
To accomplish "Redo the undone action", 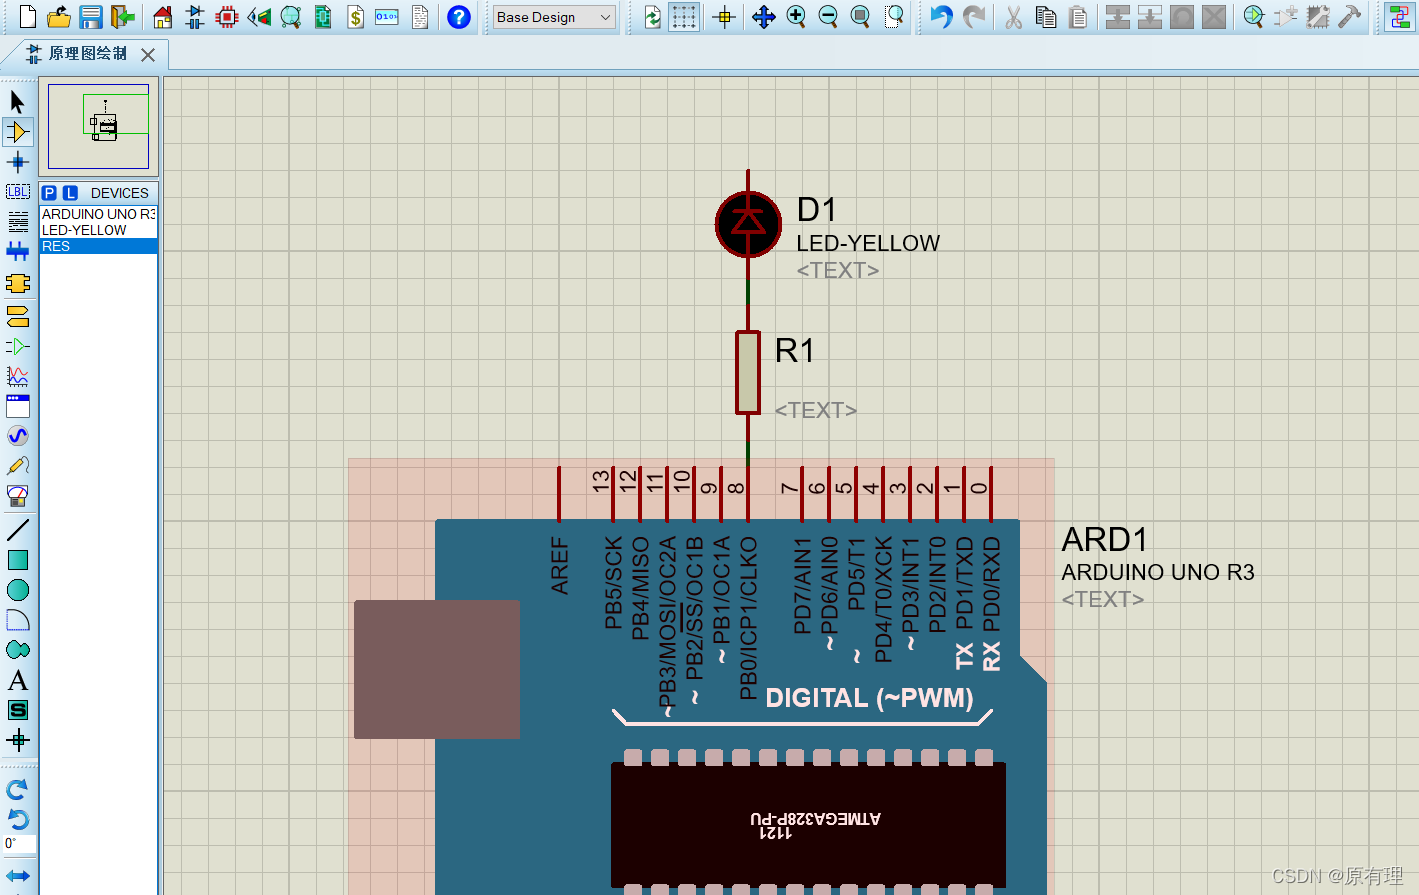I will coord(973,17).
